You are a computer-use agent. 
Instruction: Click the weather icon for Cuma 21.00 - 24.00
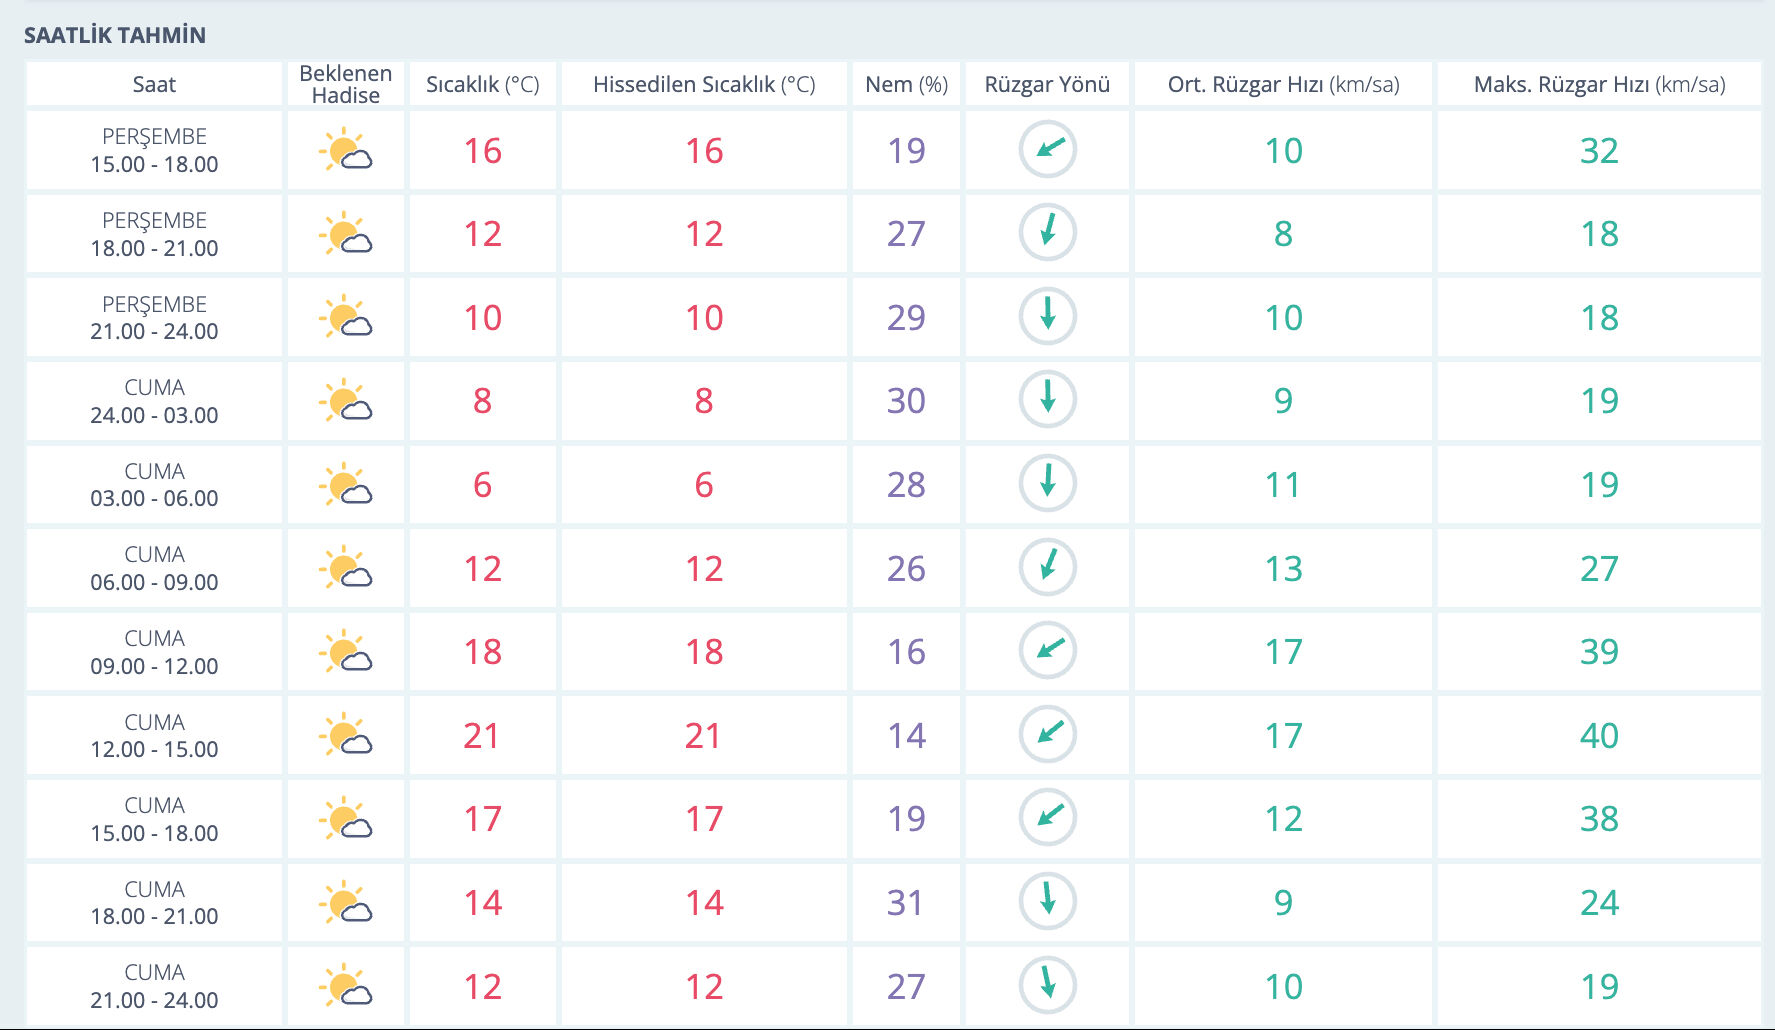[x=346, y=986]
